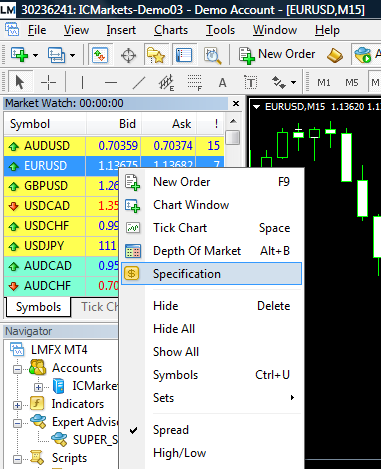Choose Chart Window in context menu
Viewport: 381px width, 469px height.
[x=212, y=205]
